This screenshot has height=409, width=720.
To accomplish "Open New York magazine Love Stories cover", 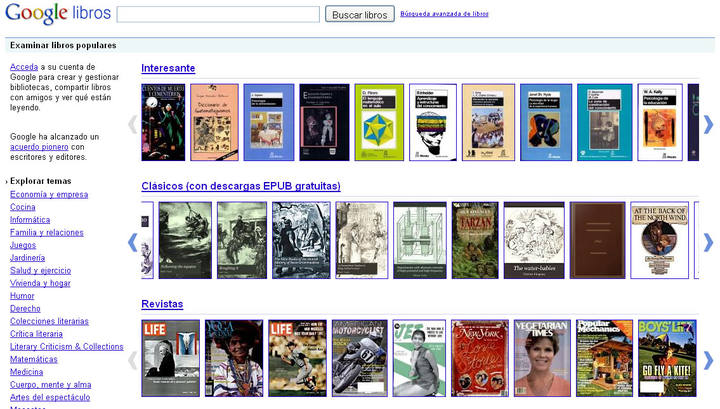I will pos(480,358).
